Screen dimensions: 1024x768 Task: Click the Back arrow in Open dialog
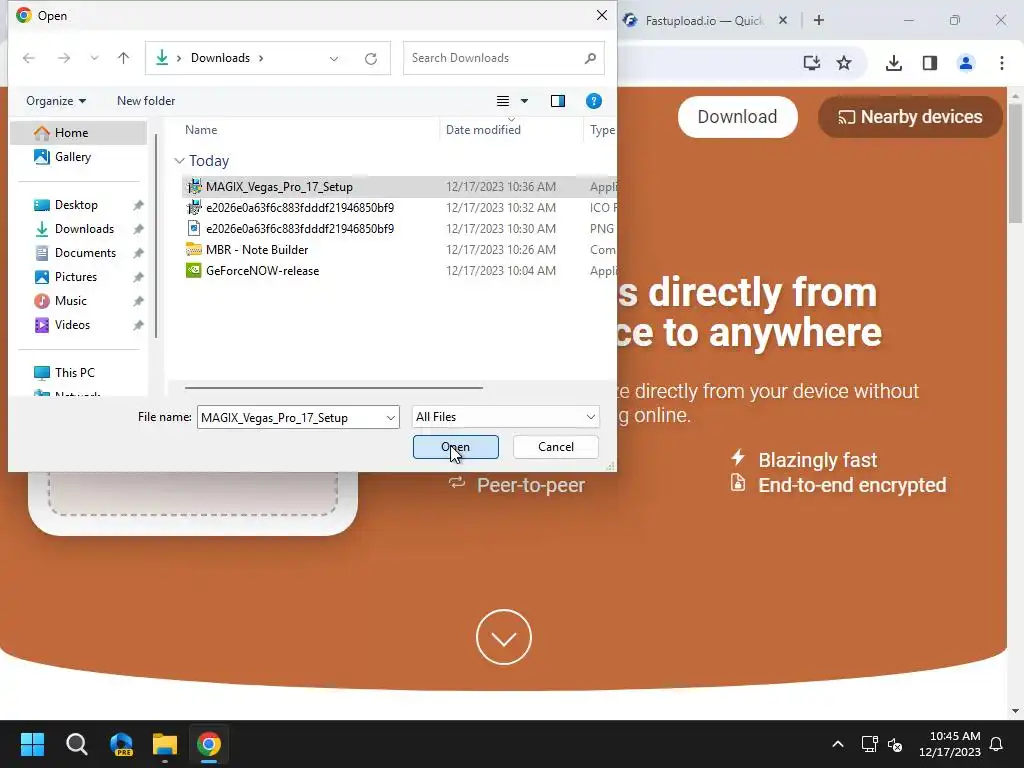(x=29, y=58)
